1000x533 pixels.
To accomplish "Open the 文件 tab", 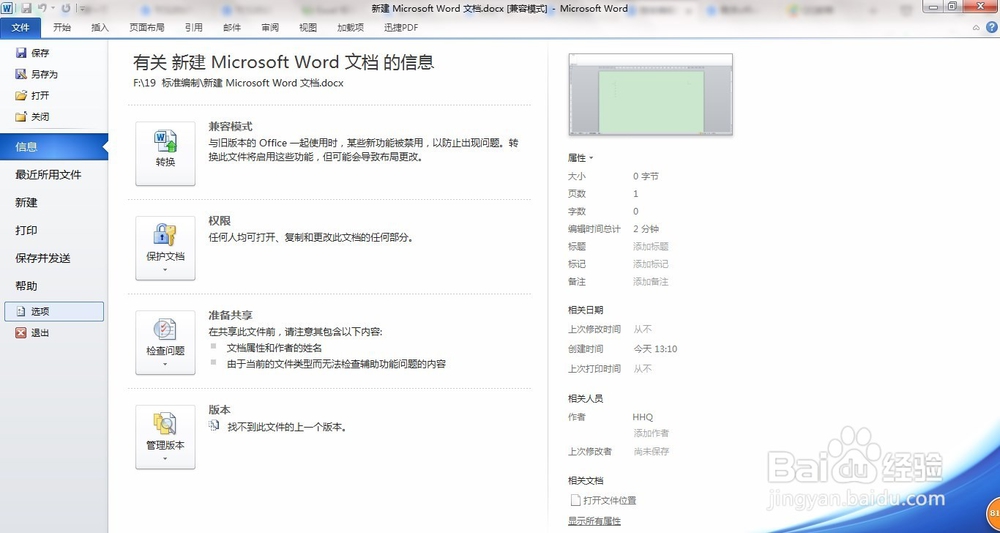I will click(20, 27).
